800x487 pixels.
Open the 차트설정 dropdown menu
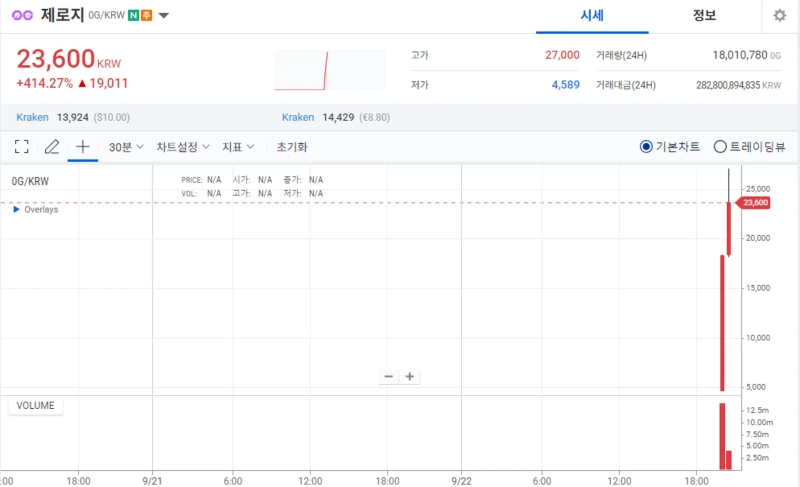point(182,147)
